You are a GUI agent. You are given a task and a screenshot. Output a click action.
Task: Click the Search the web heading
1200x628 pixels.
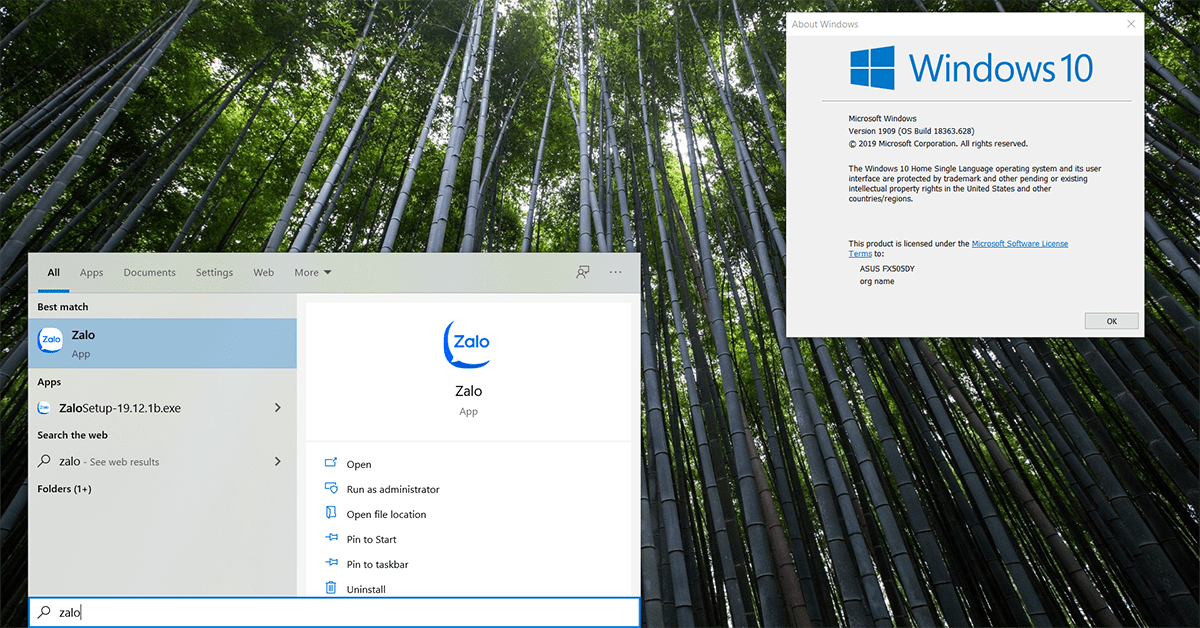click(x=72, y=435)
